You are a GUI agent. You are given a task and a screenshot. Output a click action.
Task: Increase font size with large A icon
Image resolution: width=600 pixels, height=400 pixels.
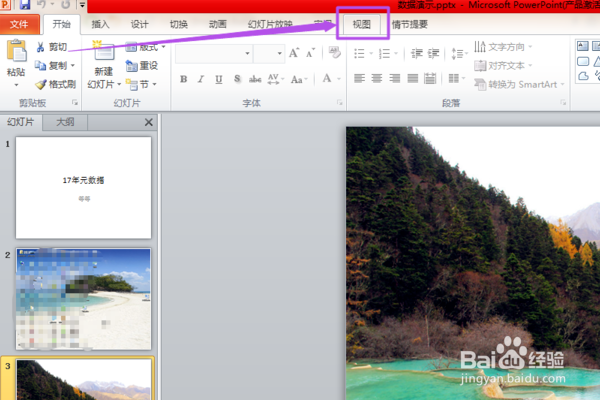(294, 53)
